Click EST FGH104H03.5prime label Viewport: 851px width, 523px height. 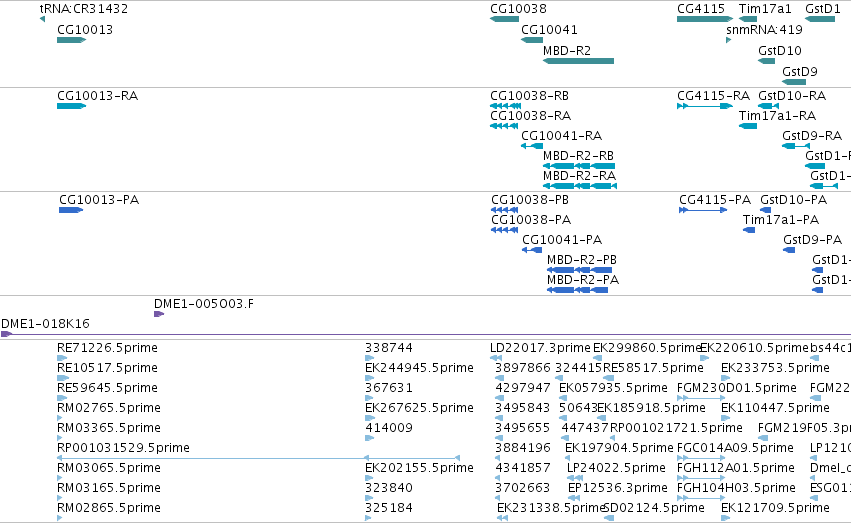point(736,488)
